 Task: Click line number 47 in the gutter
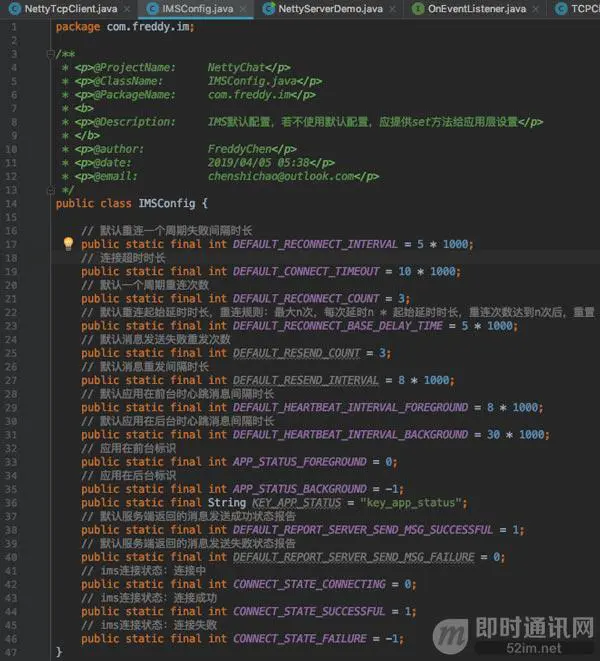click(x=11, y=652)
